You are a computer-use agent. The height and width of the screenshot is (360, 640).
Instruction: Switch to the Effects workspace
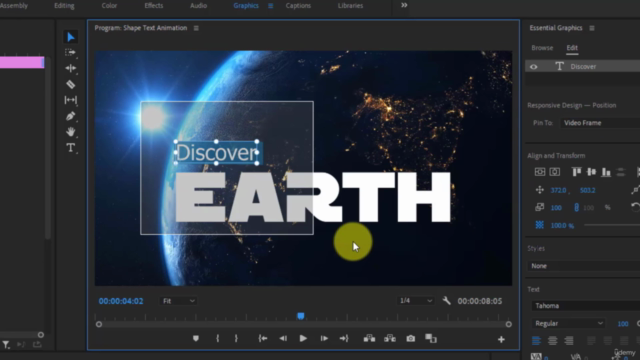[x=153, y=6]
